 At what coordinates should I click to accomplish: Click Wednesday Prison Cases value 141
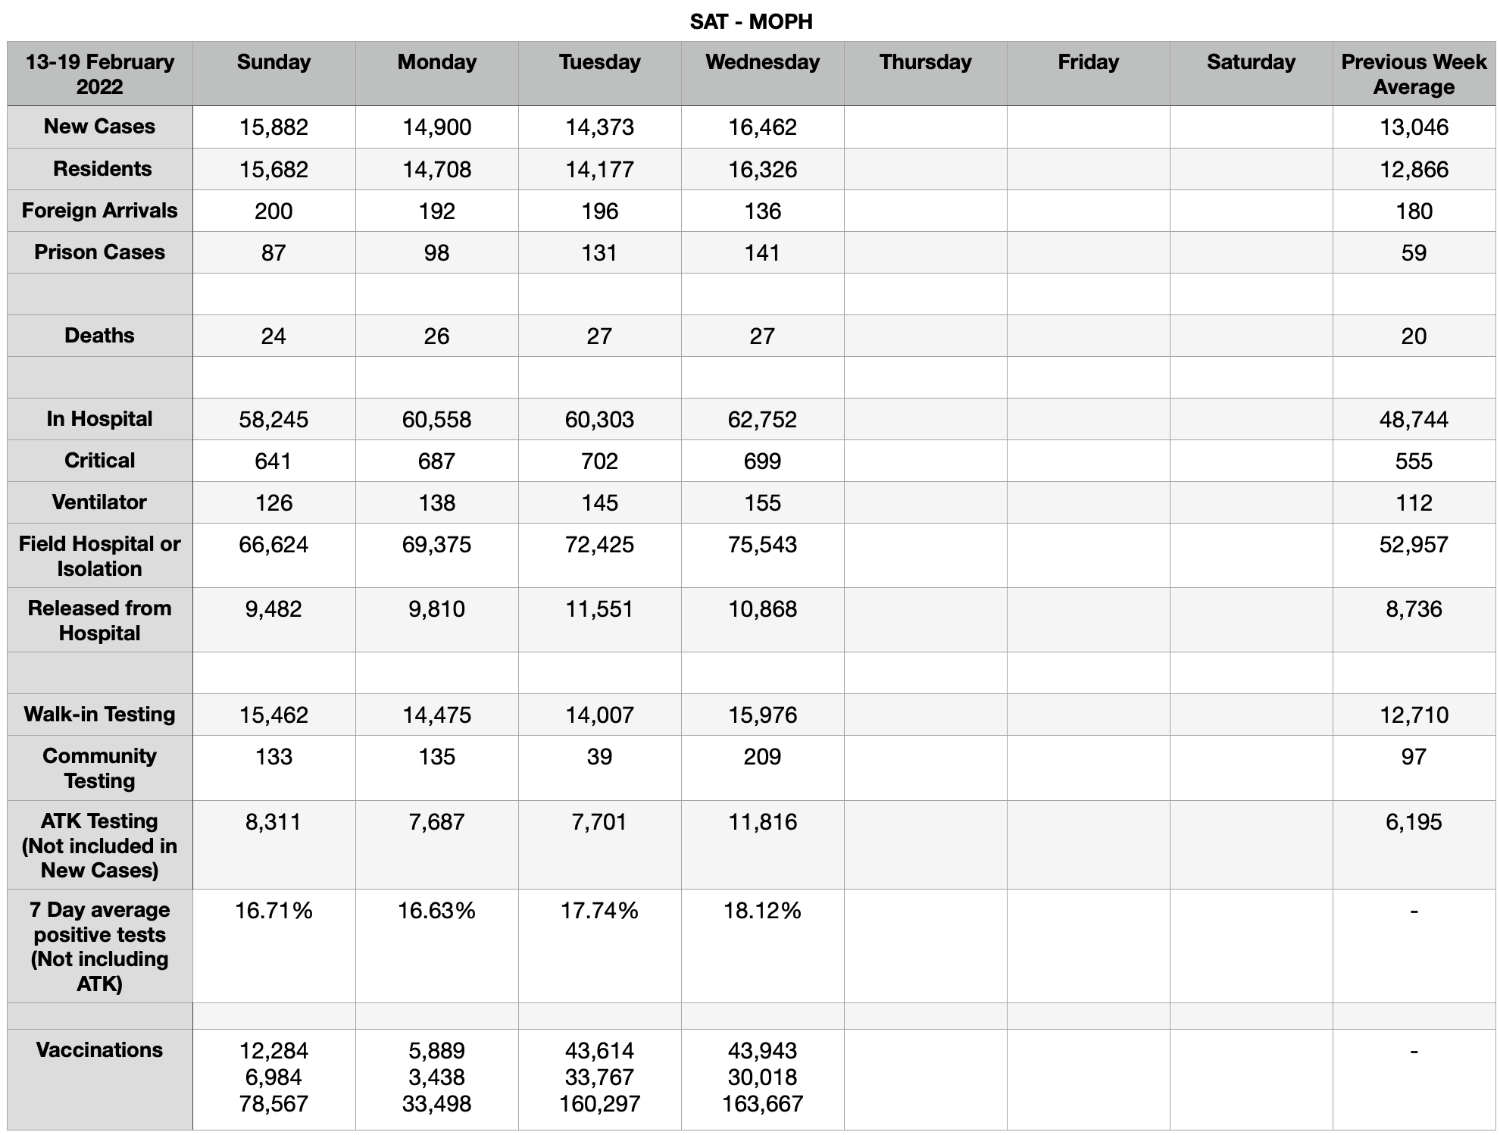[763, 253]
